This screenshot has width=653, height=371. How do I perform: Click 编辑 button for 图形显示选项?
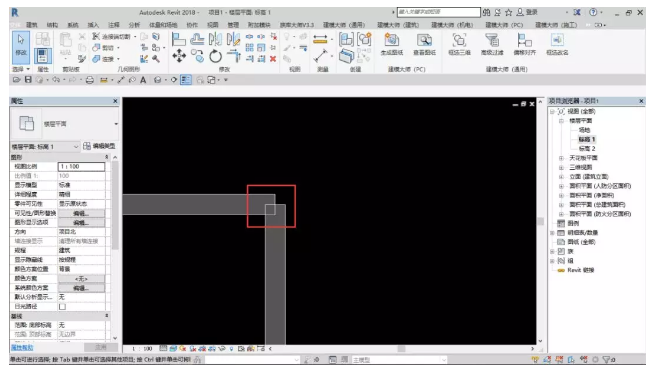[81, 222]
